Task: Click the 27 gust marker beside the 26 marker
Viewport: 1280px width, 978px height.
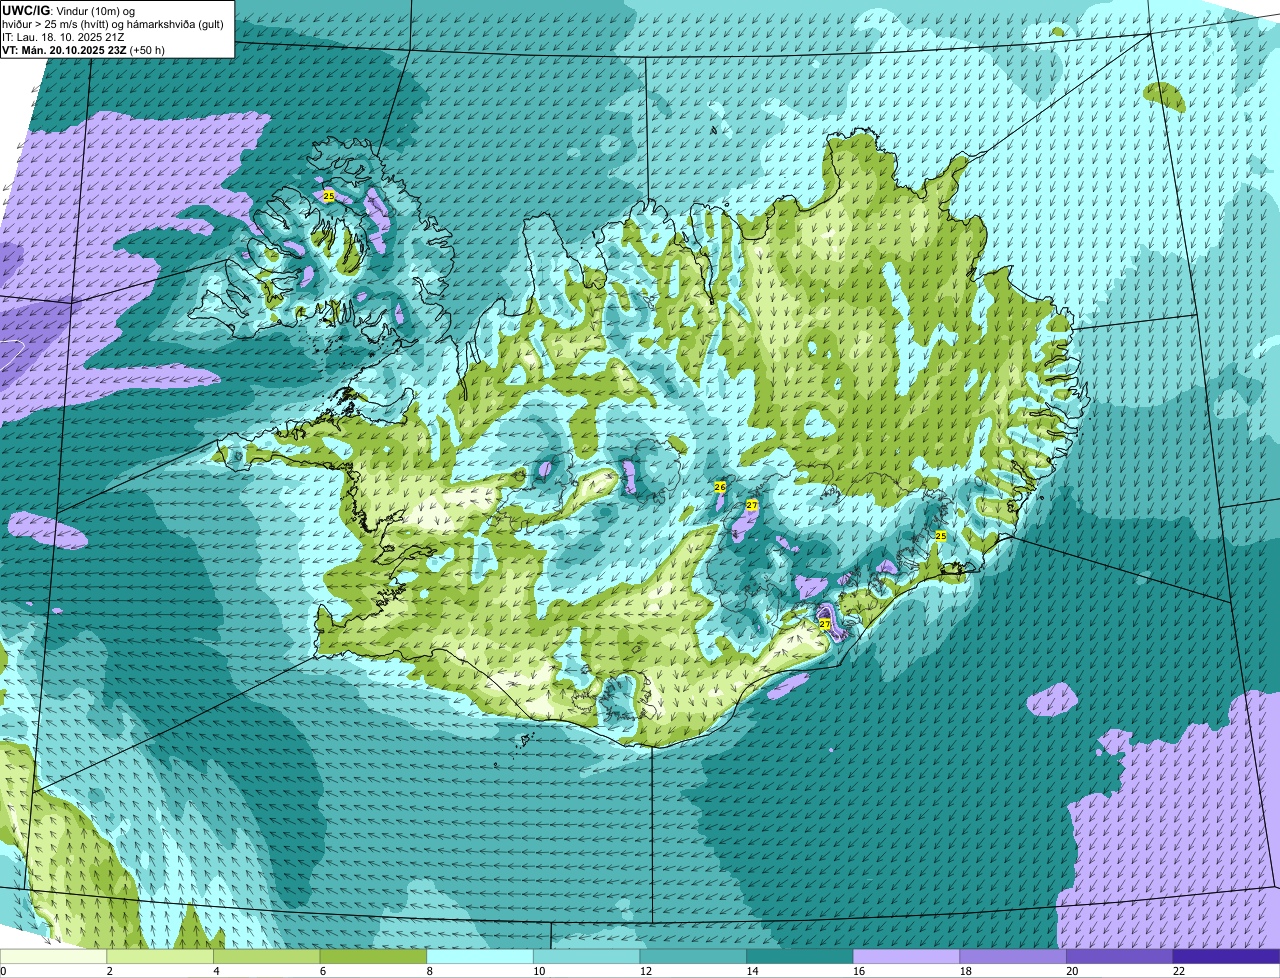Action: tap(752, 505)
